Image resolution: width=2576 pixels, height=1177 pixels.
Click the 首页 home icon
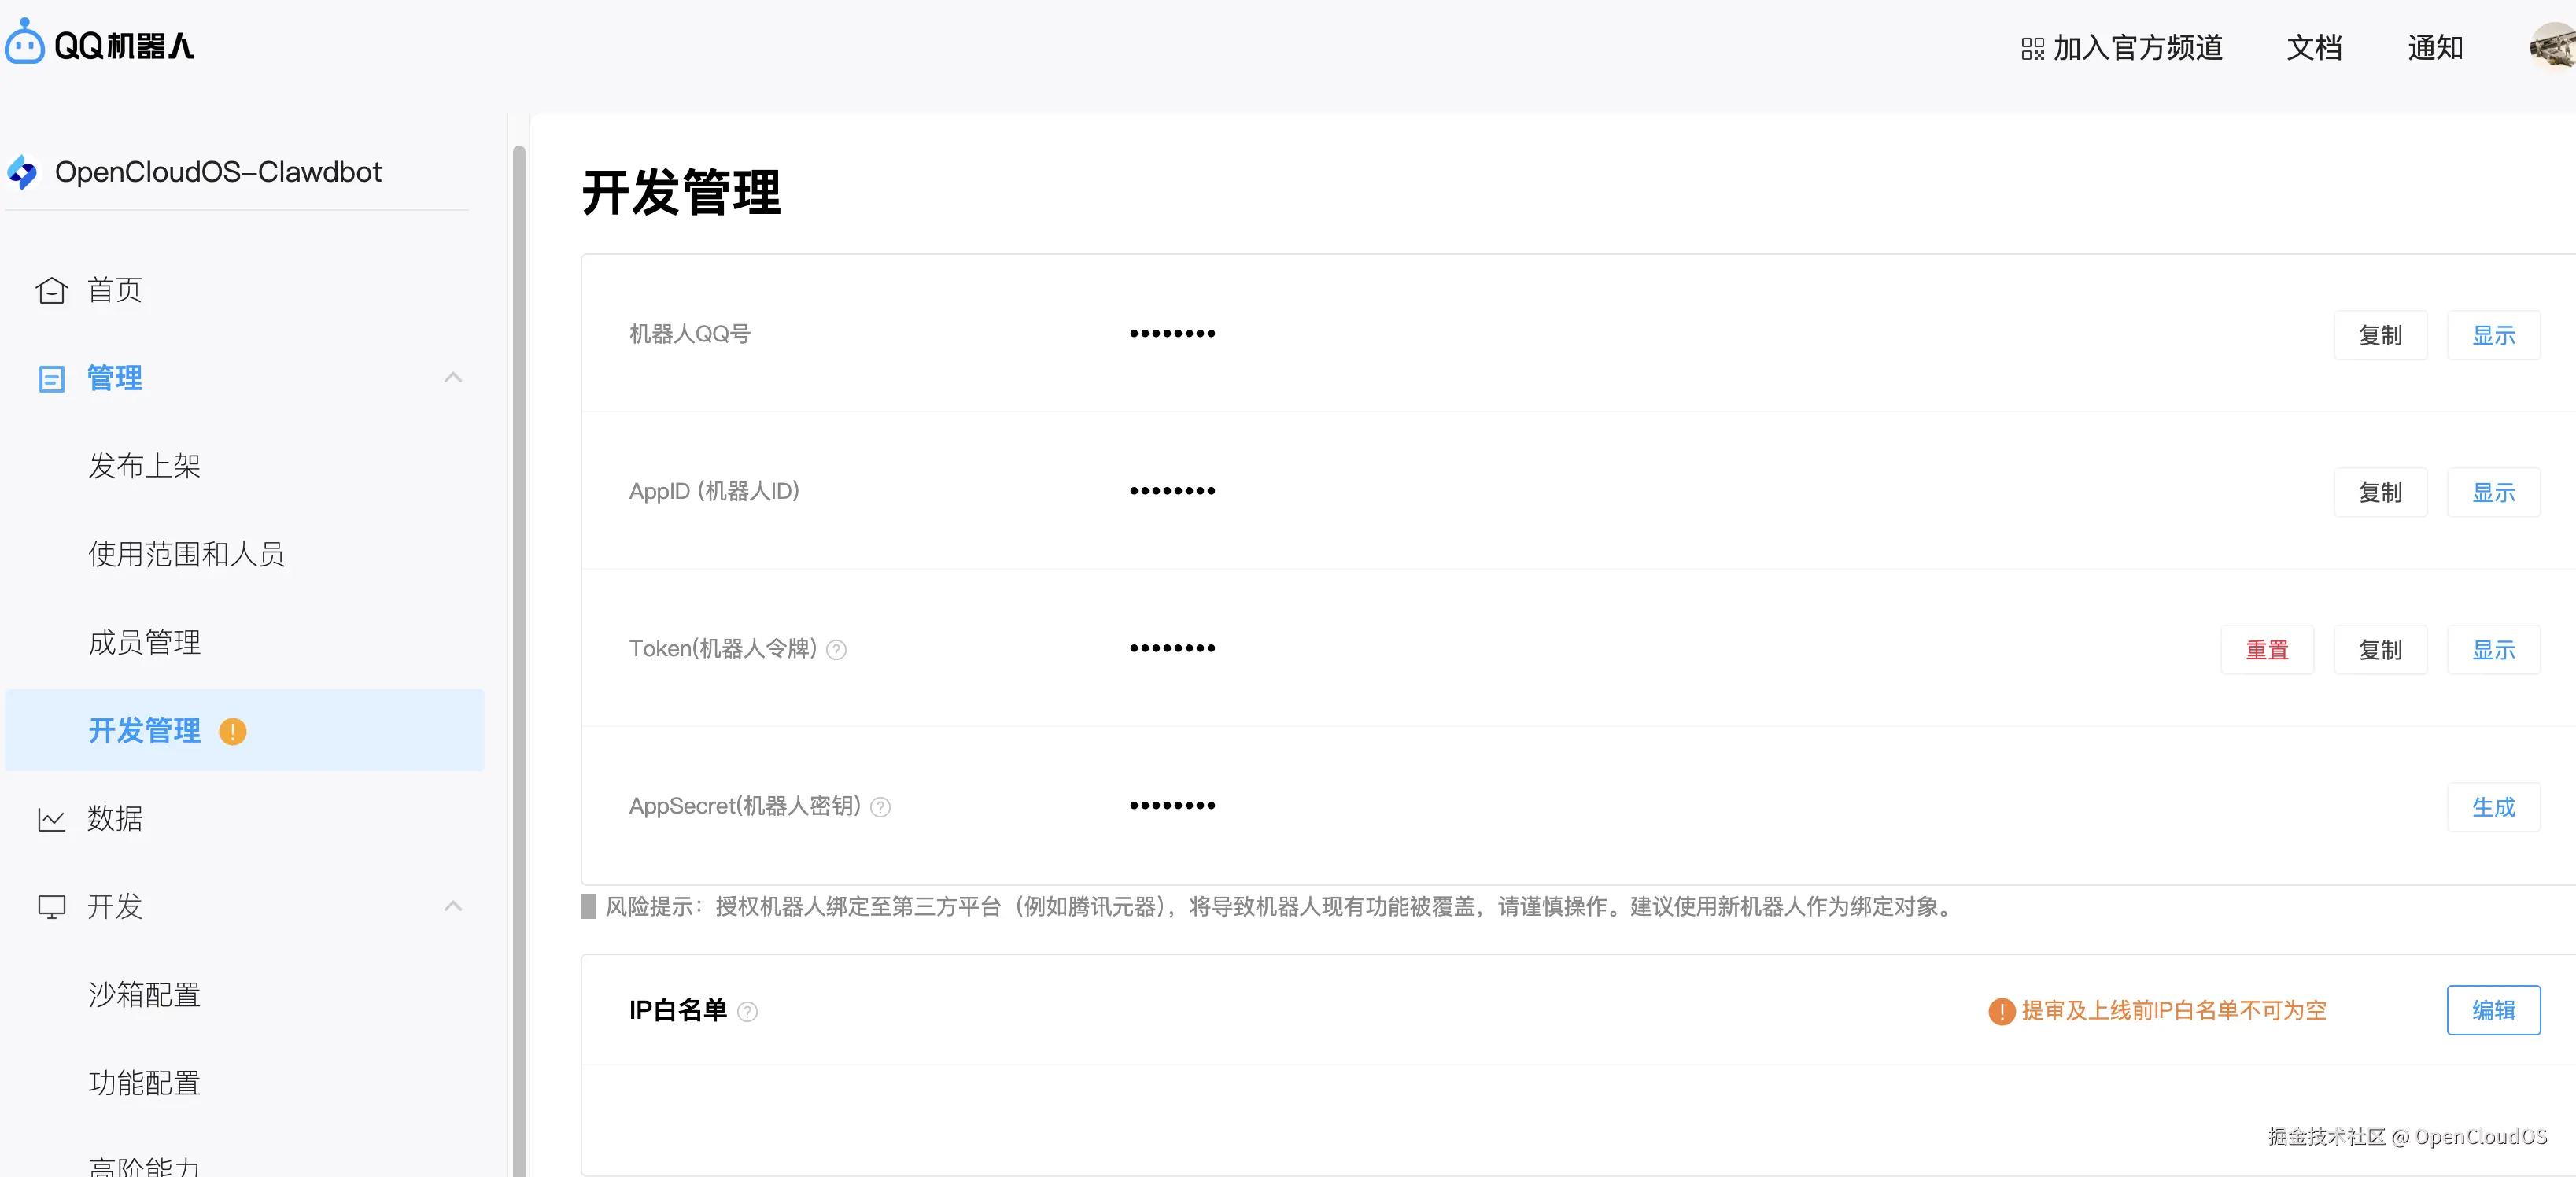[51, 290]
